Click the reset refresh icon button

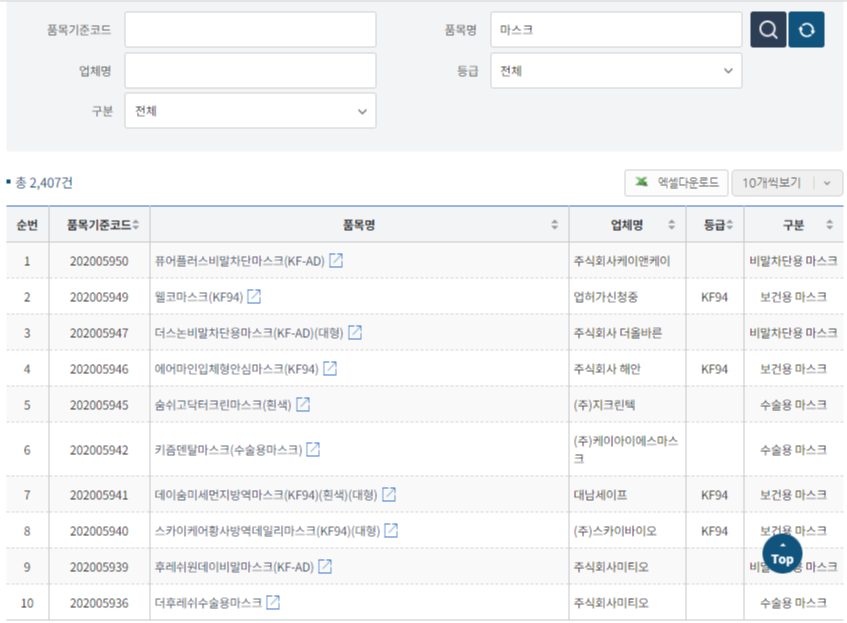(806, 29)
